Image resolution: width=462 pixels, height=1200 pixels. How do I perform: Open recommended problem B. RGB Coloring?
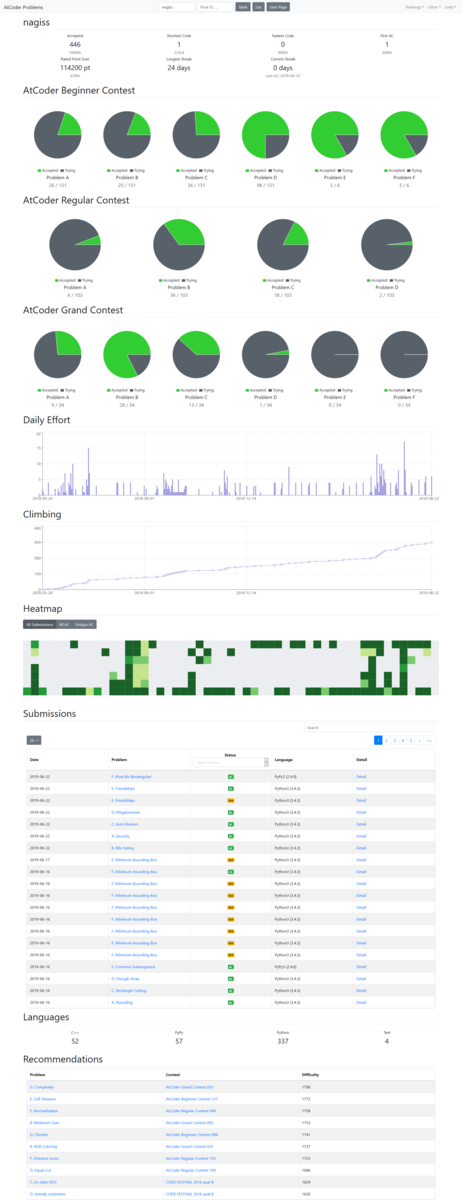(x=43, y=1146)
